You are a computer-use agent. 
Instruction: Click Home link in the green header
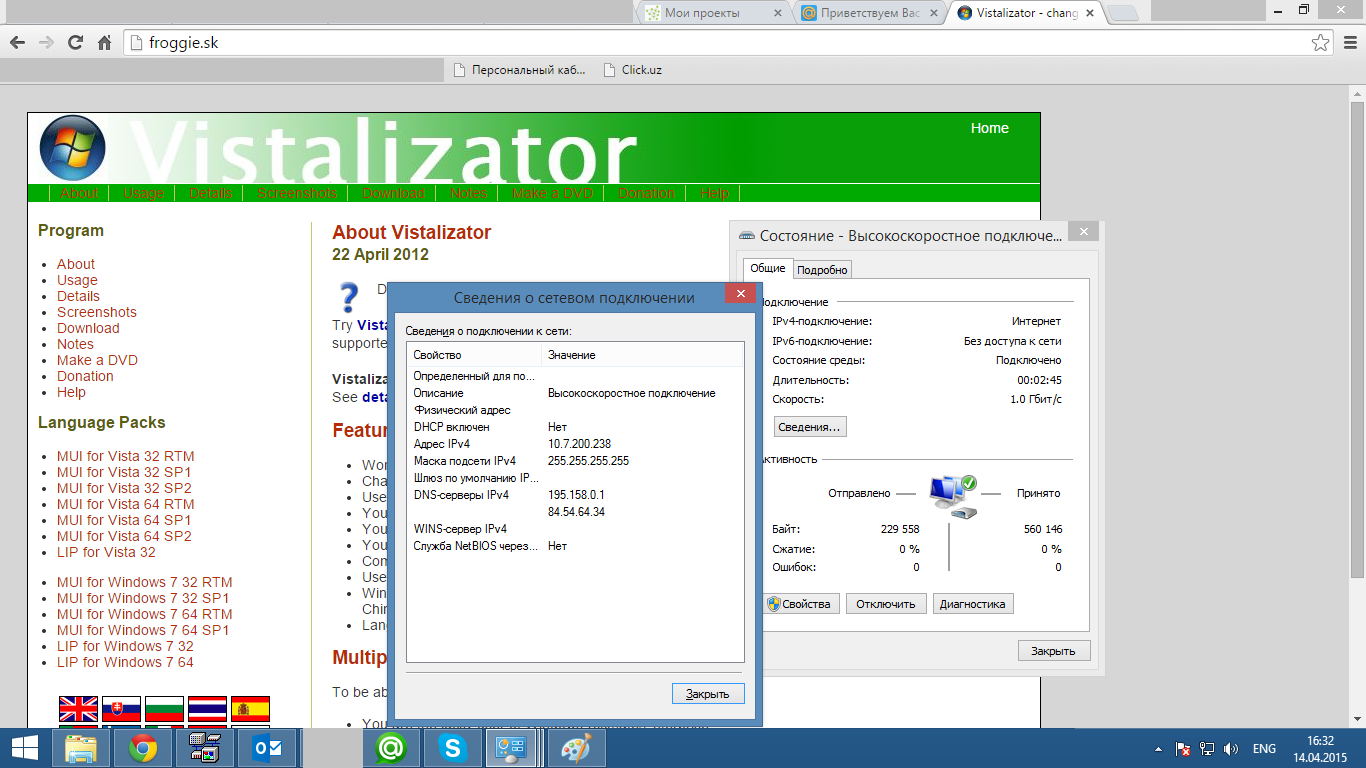pyautogui.click(x=990, y=128)
